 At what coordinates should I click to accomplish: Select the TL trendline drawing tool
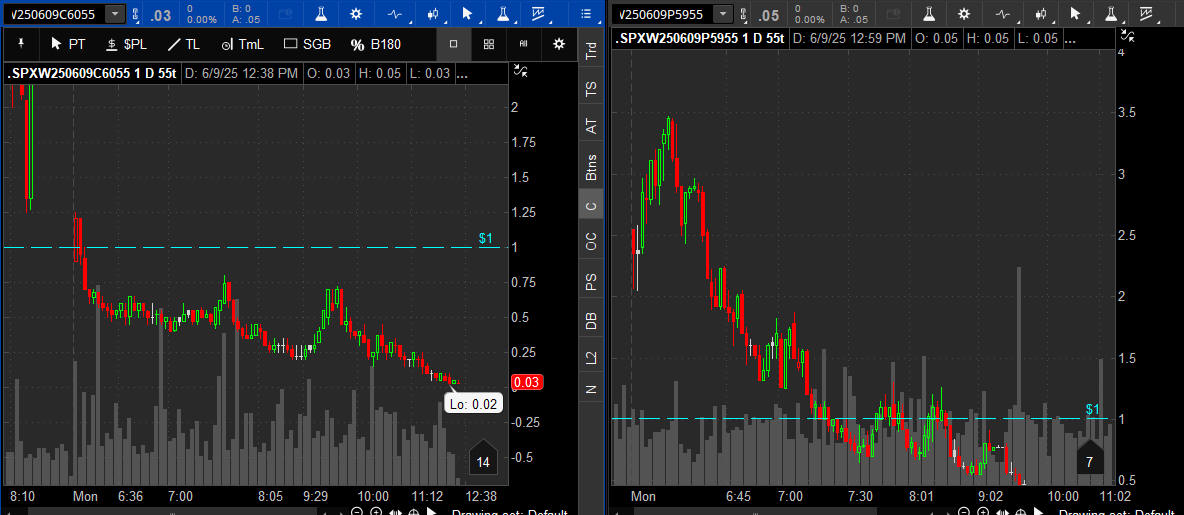point(183,44)
